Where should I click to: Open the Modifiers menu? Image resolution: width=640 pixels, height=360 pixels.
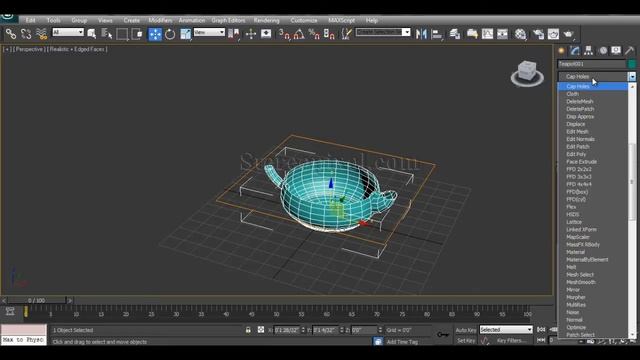point(160,20)
